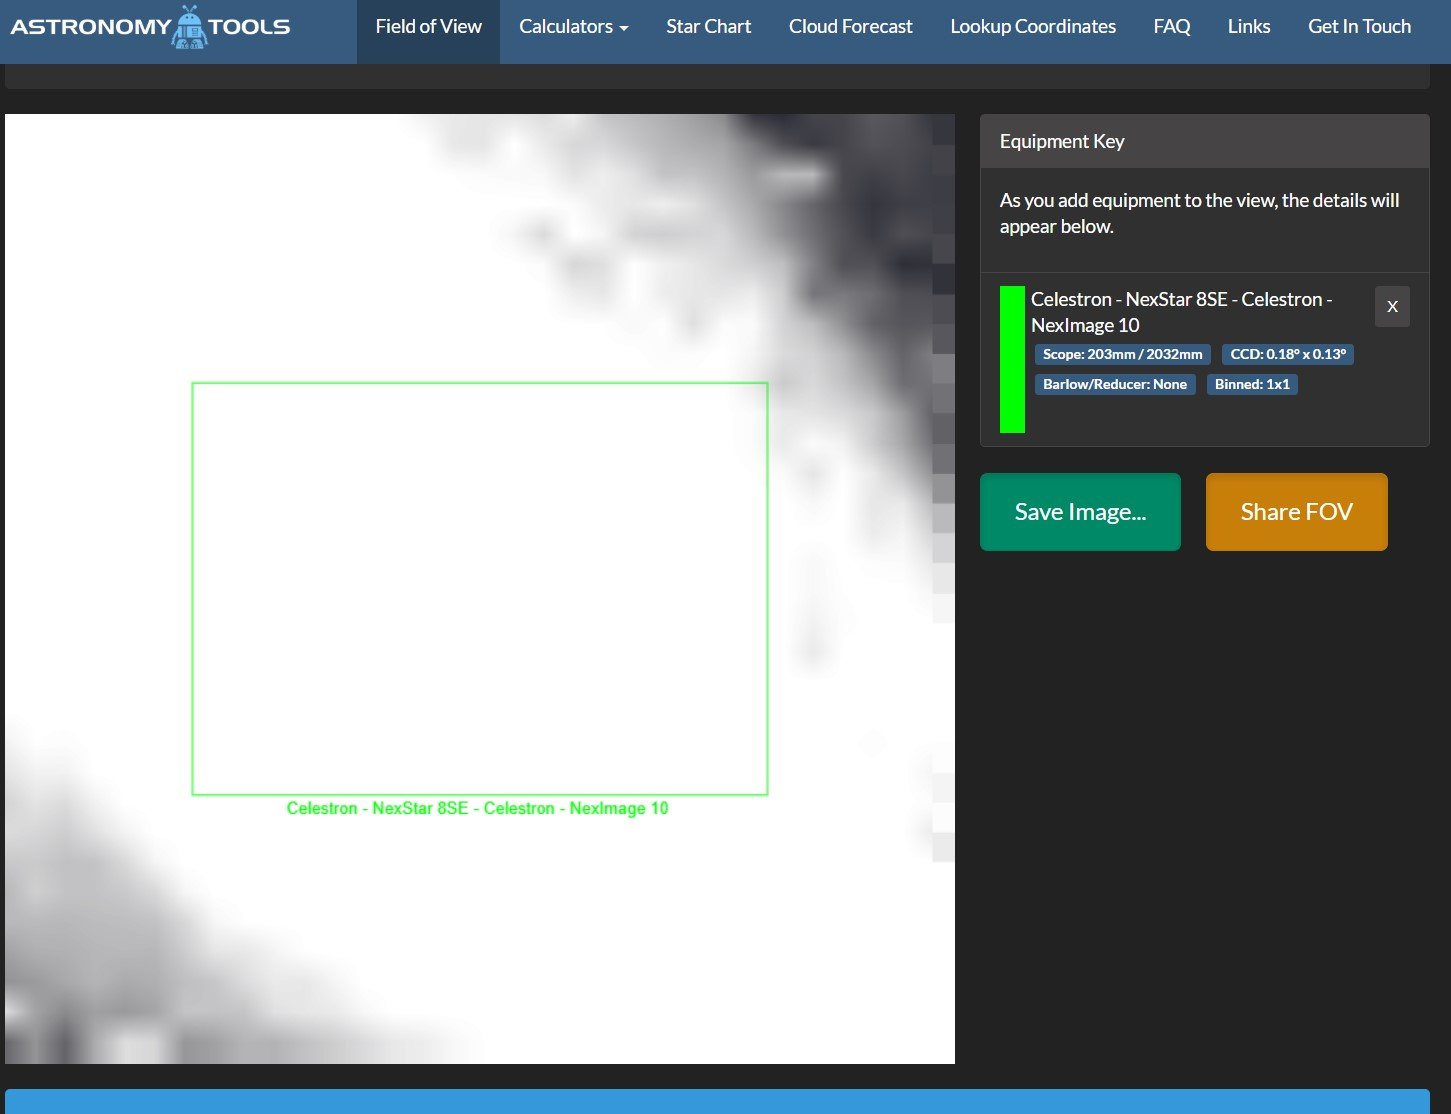Click the Celestron NexStar 8SE equipment title
This screenshot has width=1451, height=1114.
[x=1181, y=312]
